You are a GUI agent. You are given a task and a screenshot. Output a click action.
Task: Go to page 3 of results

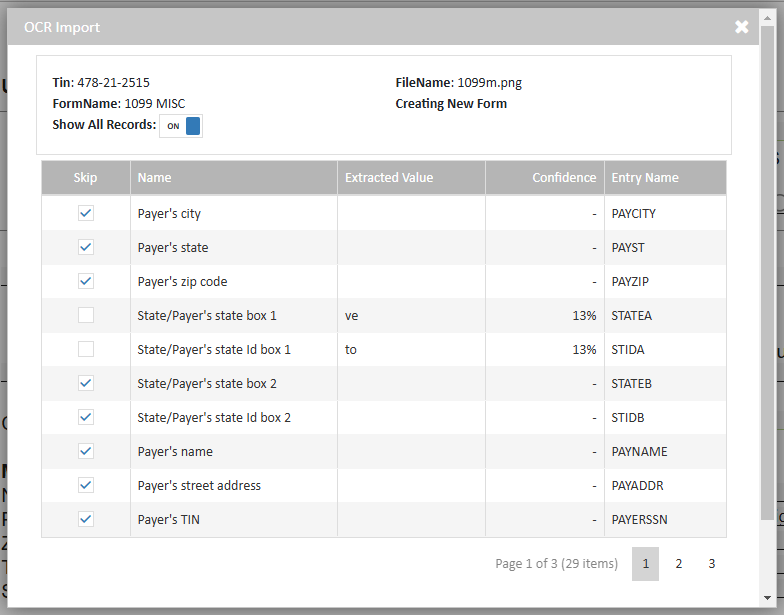tap(711, 564)
